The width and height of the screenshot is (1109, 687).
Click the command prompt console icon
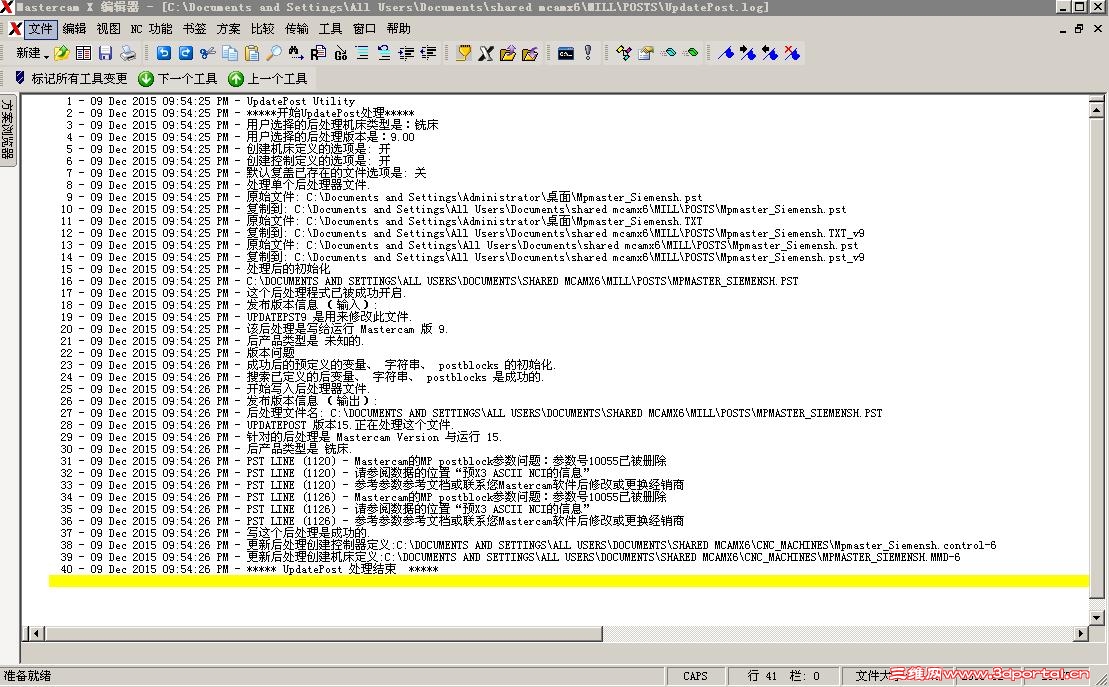coord(566,53)
